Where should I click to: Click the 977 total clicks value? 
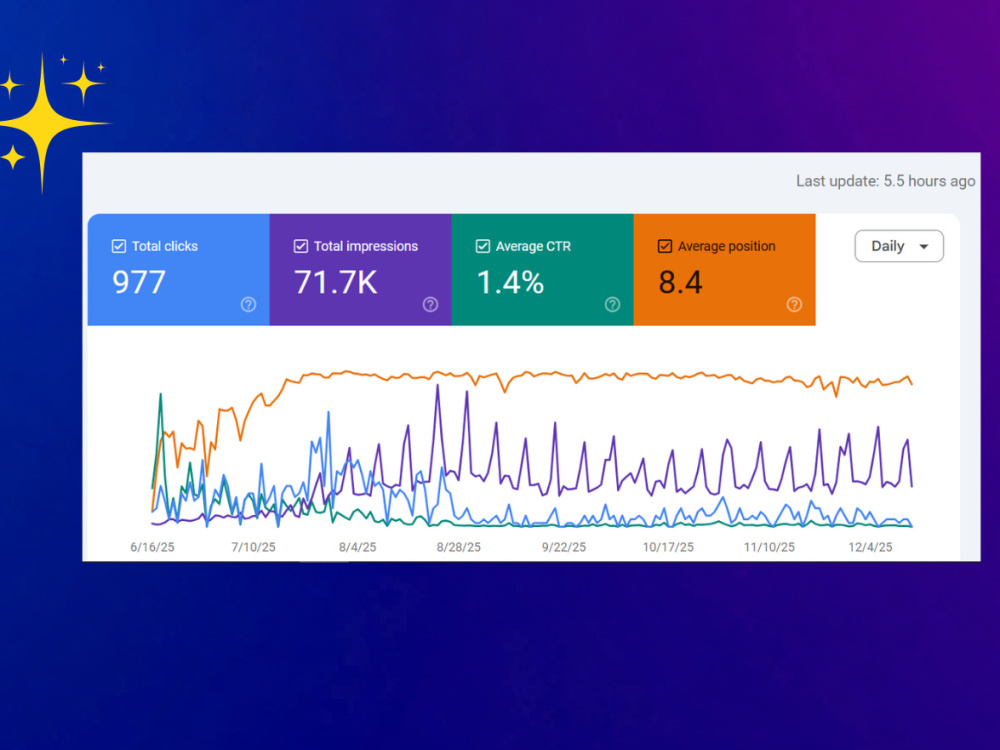tap(139, 283)
